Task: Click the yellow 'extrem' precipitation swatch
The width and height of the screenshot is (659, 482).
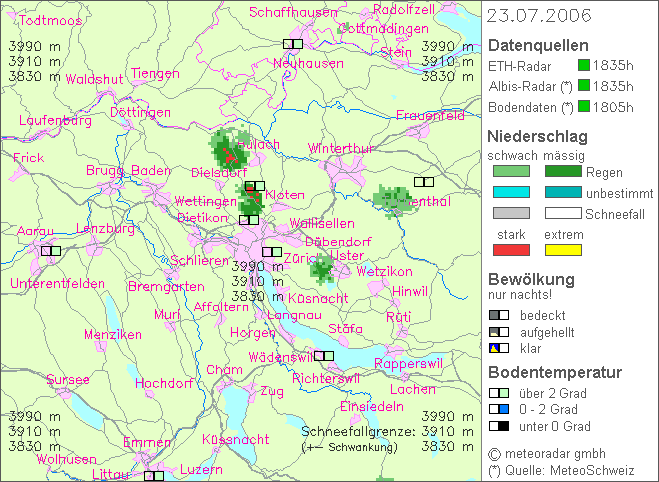Action: (563, 249)
